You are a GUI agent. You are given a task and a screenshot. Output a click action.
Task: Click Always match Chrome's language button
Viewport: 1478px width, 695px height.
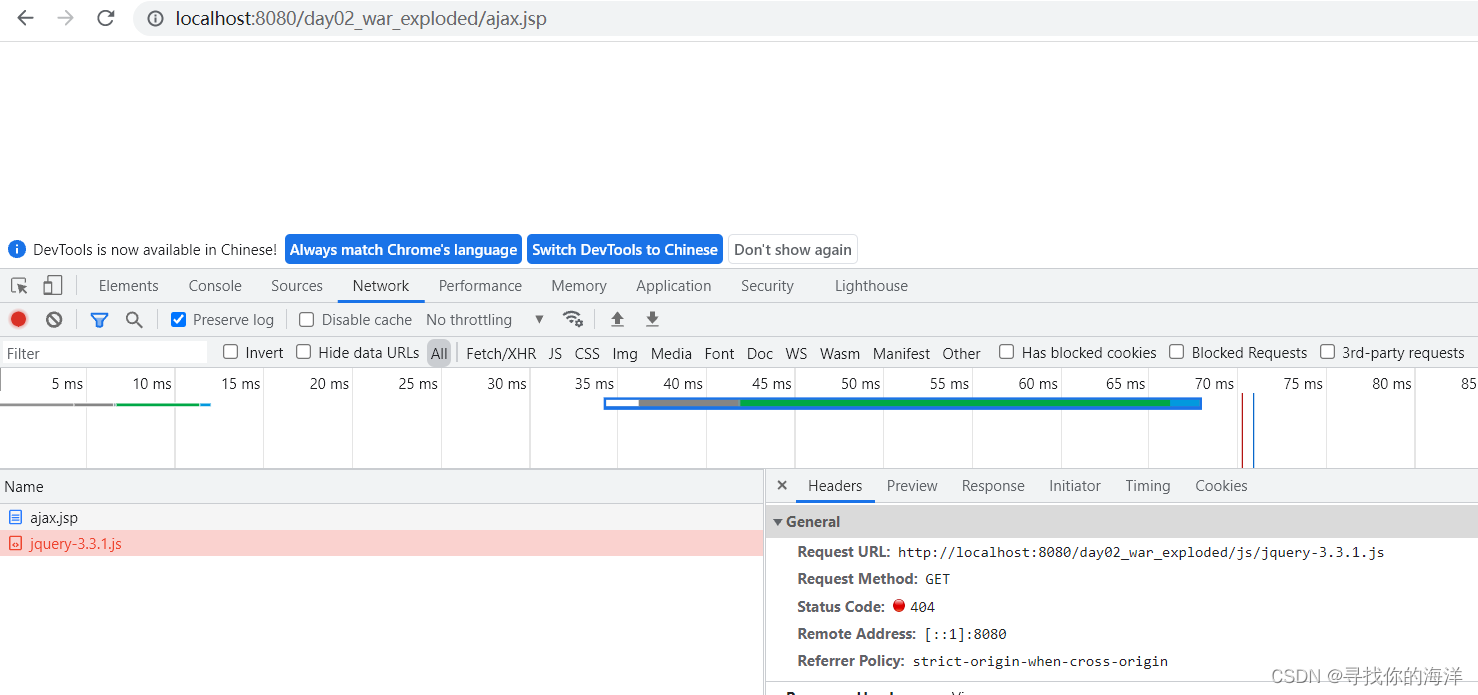pos(403,250)
